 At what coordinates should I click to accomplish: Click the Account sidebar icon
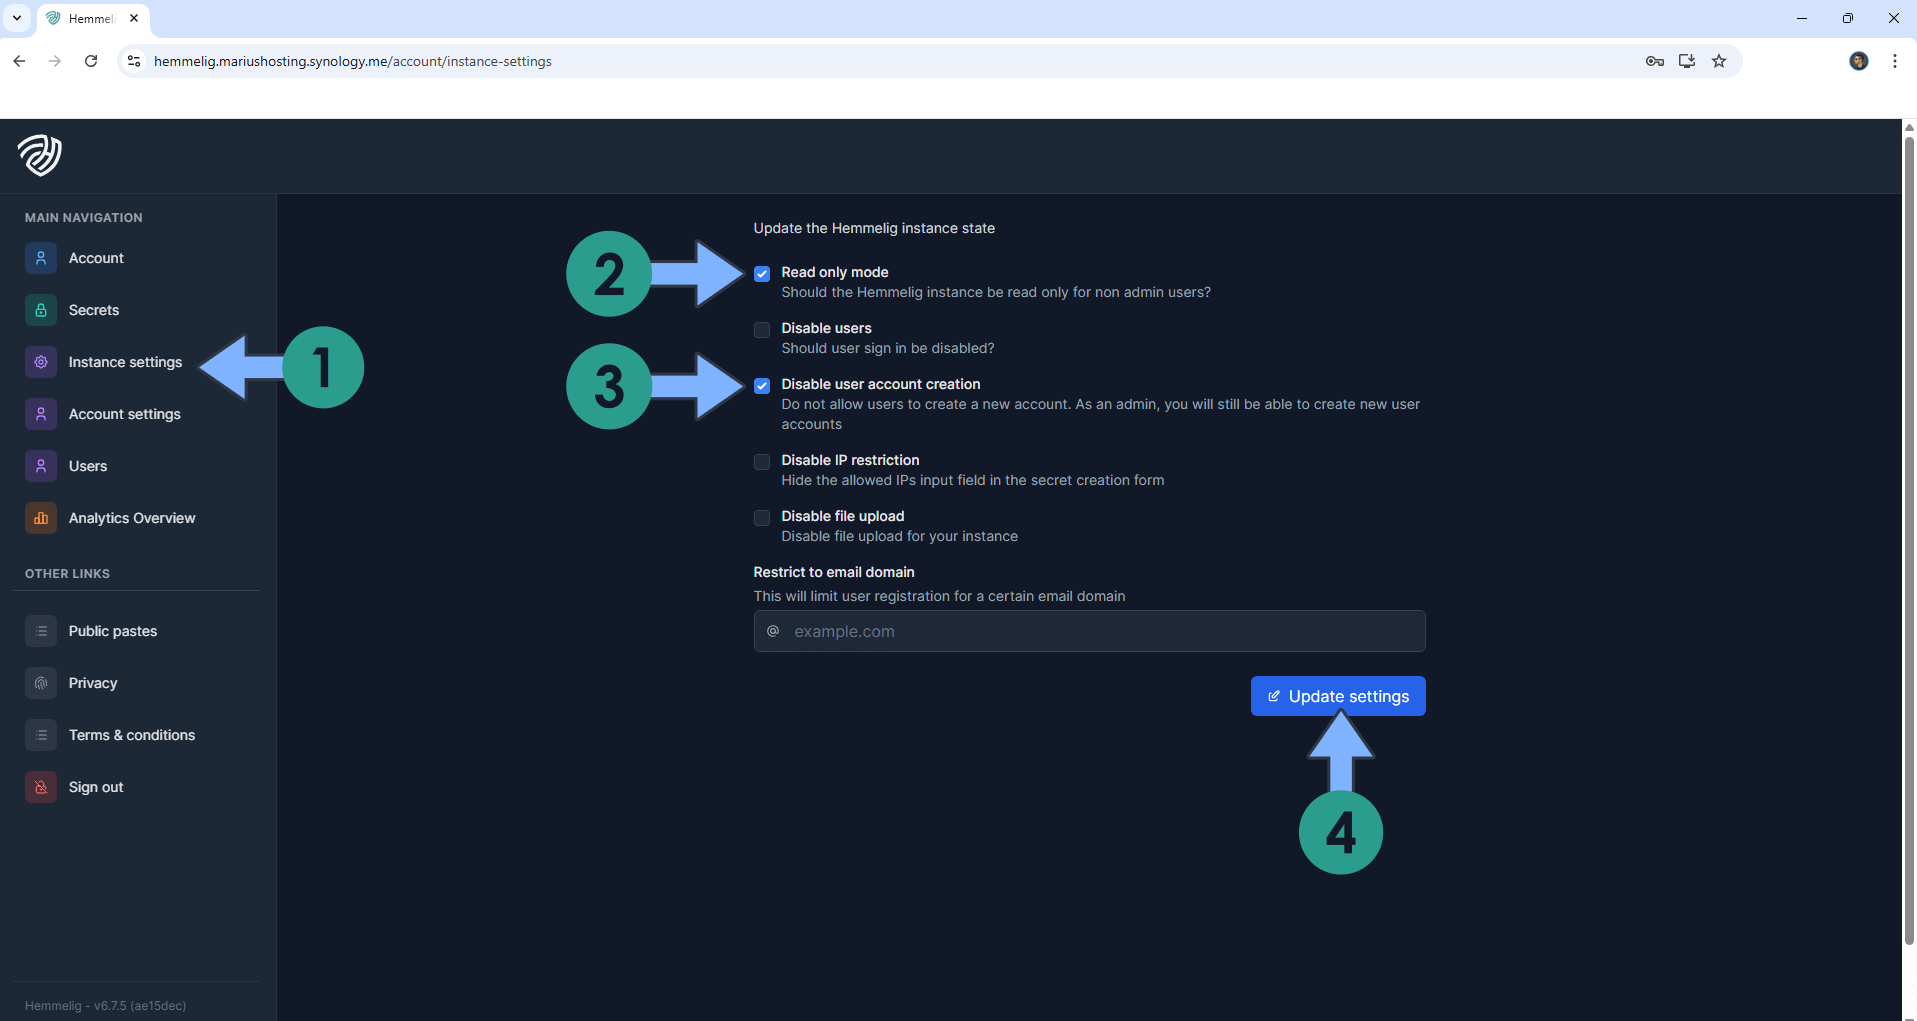41,258
